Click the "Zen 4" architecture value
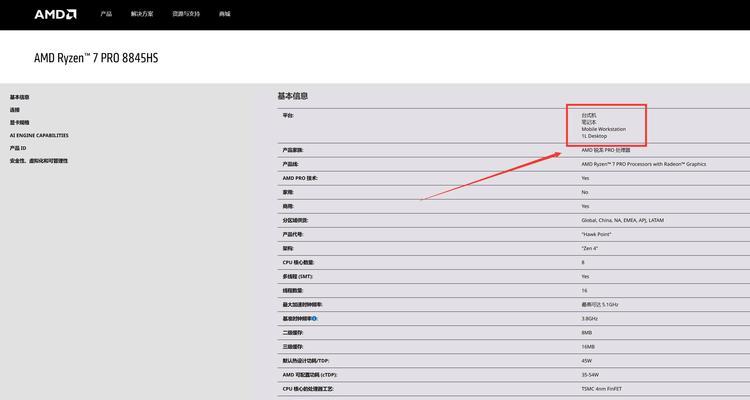This screenshot has height=400, width=750. coord(590,248)
